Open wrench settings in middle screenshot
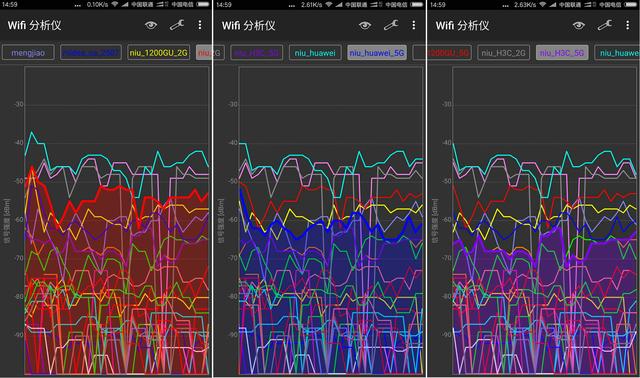This screenshot has height=378, width=640. (x=391, y=25)
